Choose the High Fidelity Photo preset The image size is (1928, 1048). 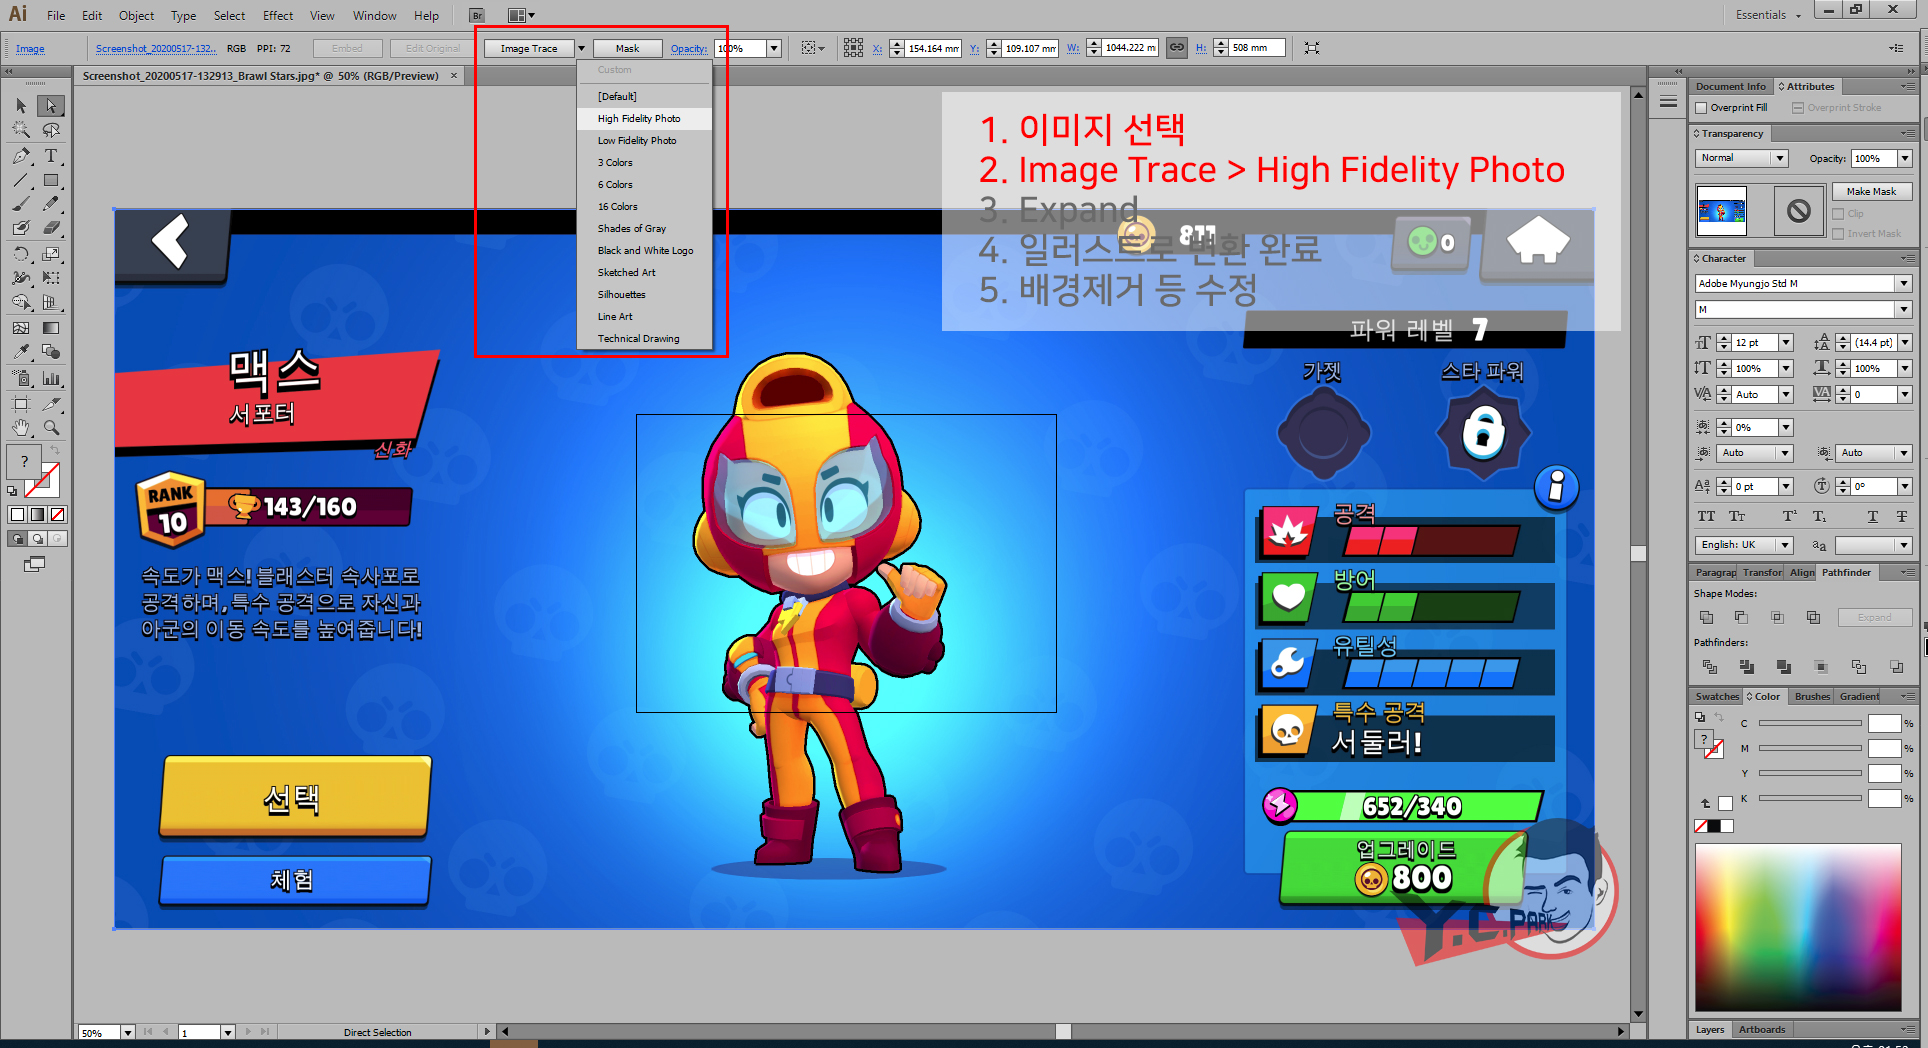(644, 118)
